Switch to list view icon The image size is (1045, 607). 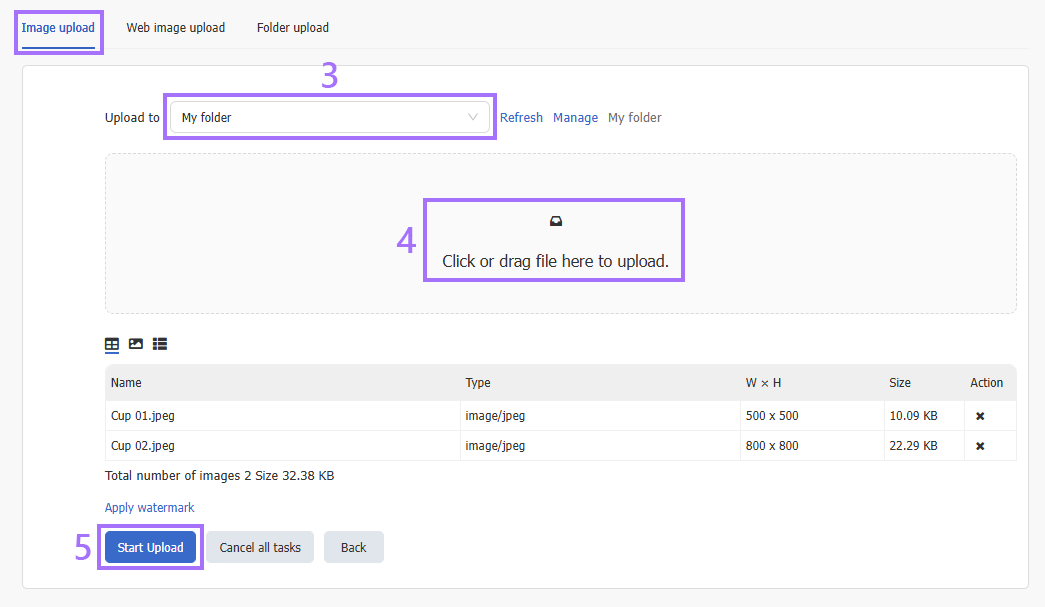click(160, 344)
